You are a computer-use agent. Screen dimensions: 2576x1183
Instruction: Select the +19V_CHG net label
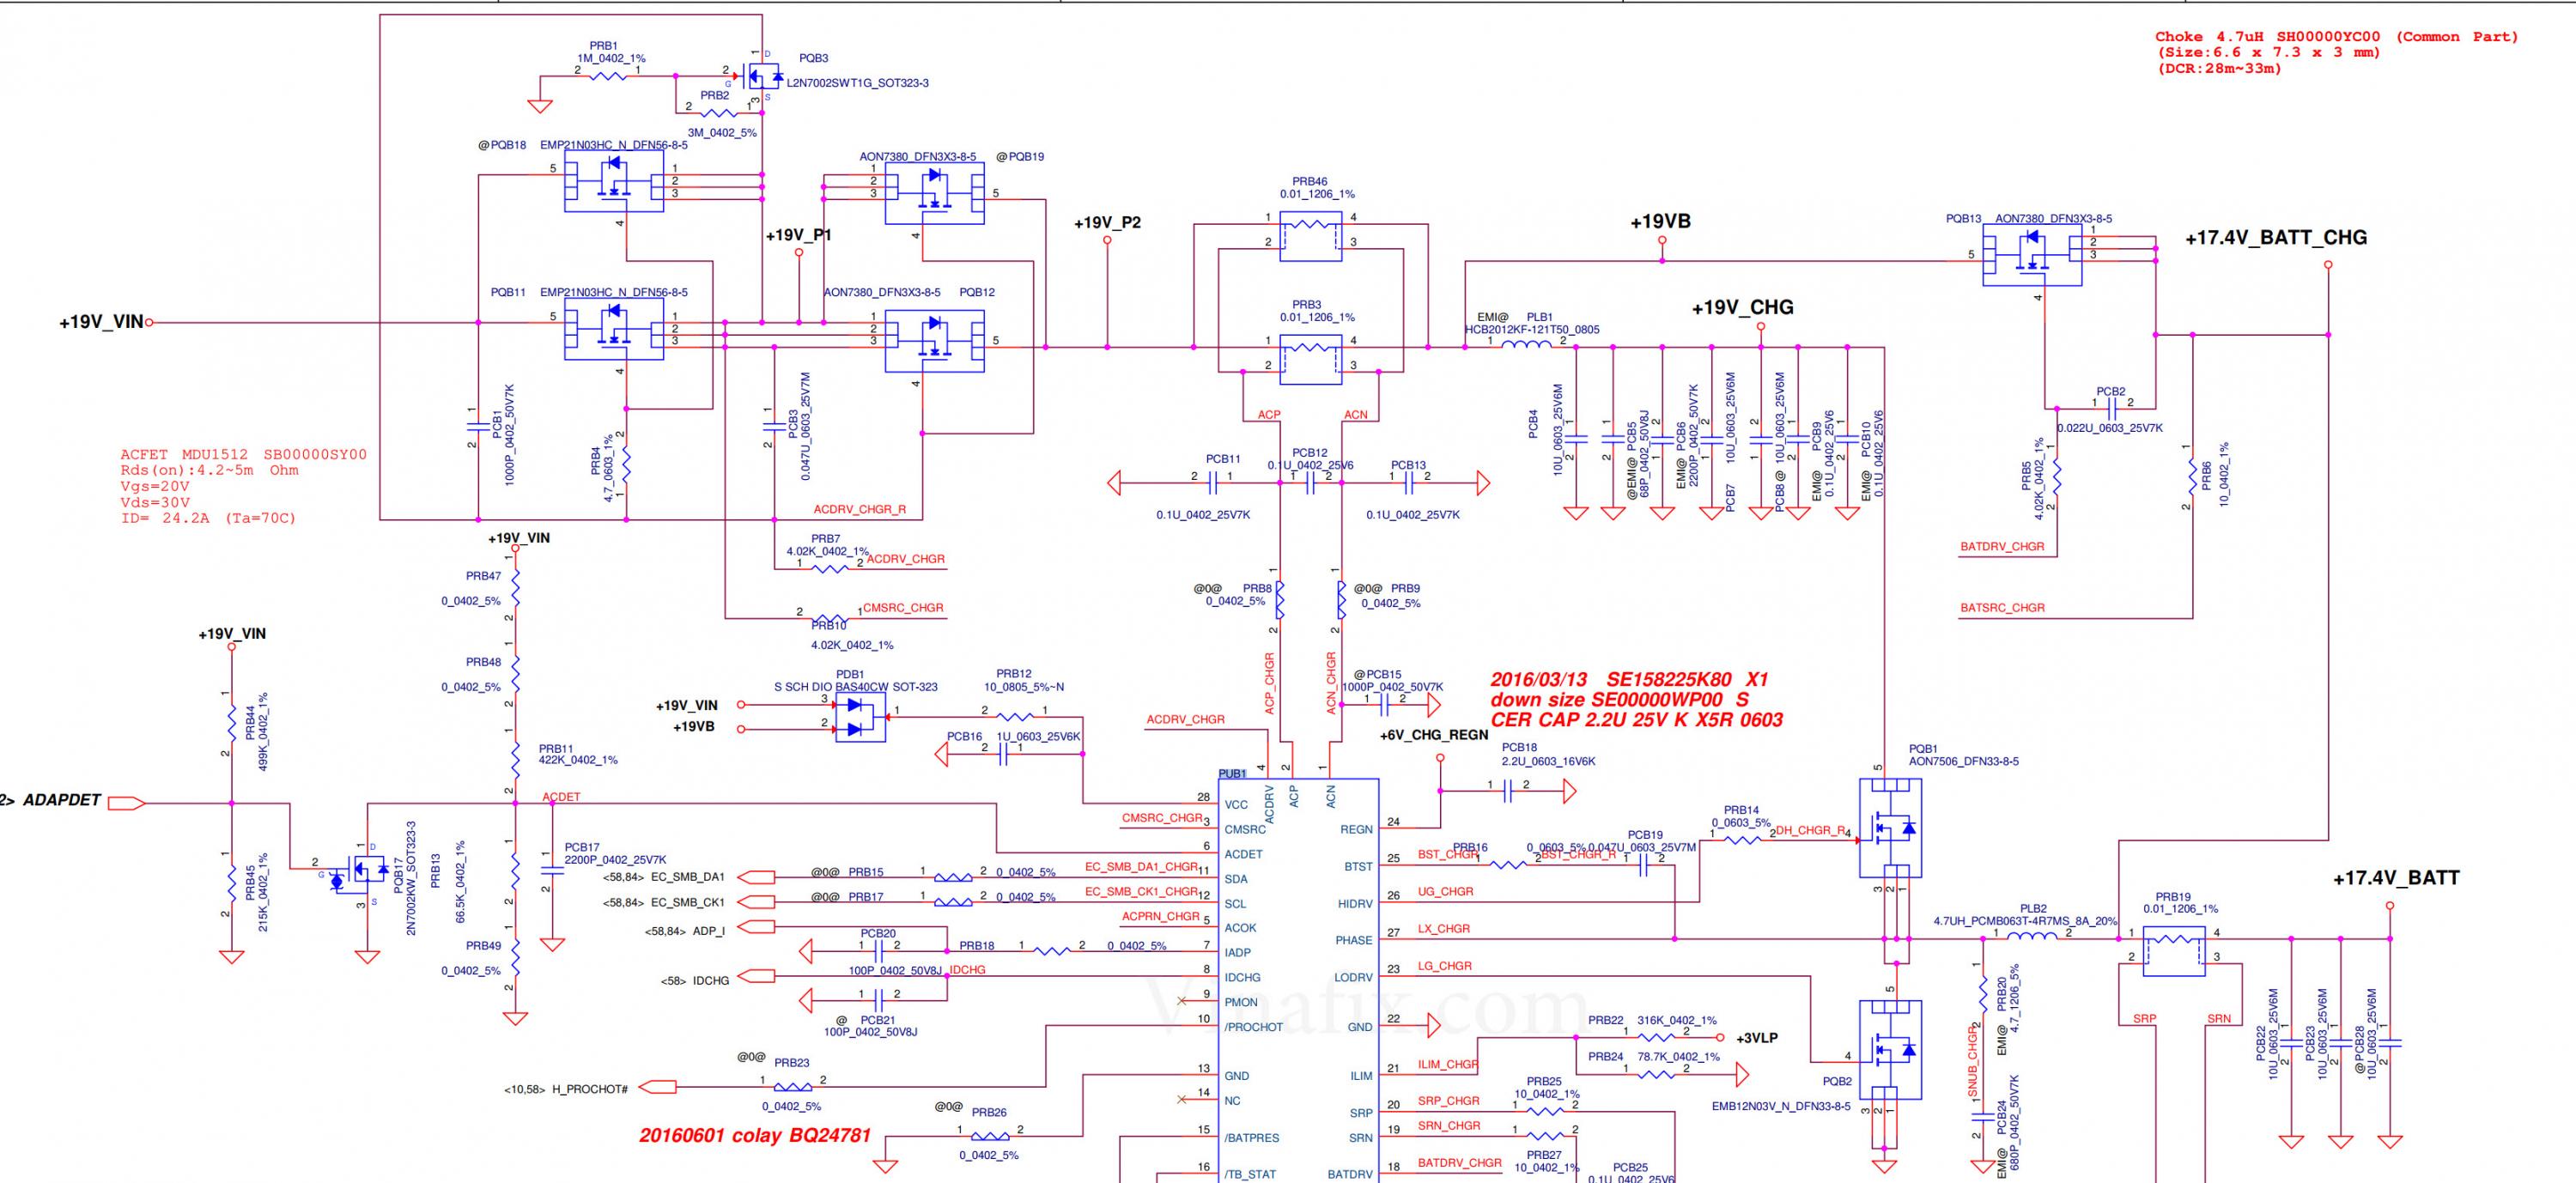tap(1742, 308)
